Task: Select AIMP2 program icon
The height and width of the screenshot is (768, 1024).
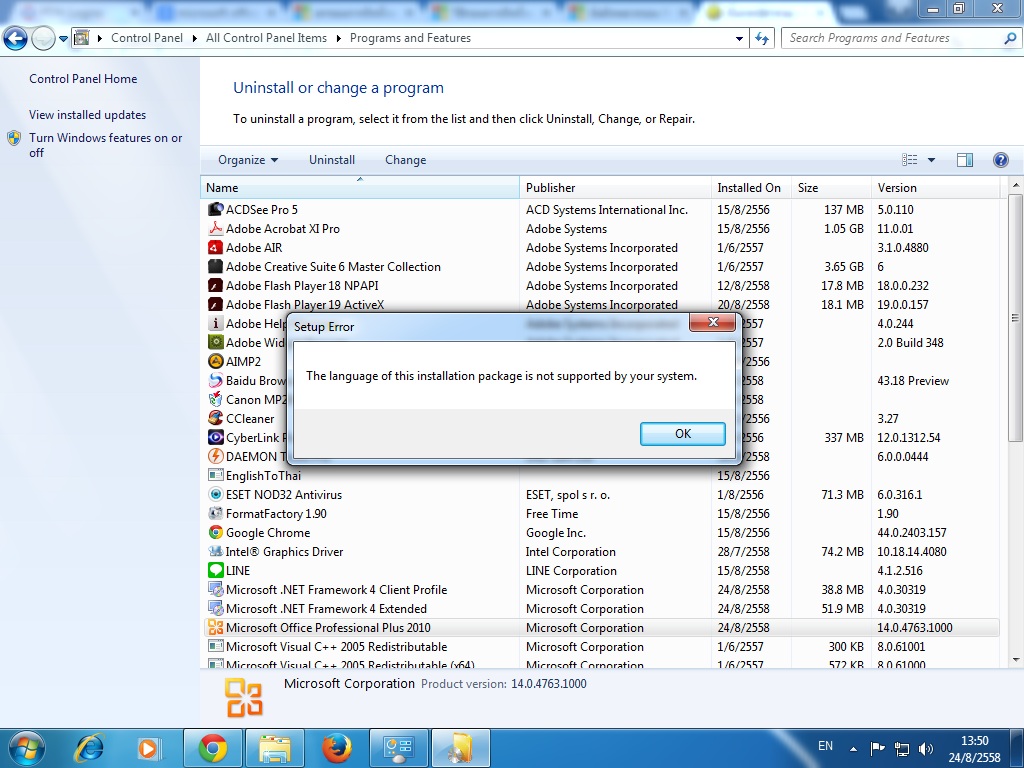Action: coord(216,361)
